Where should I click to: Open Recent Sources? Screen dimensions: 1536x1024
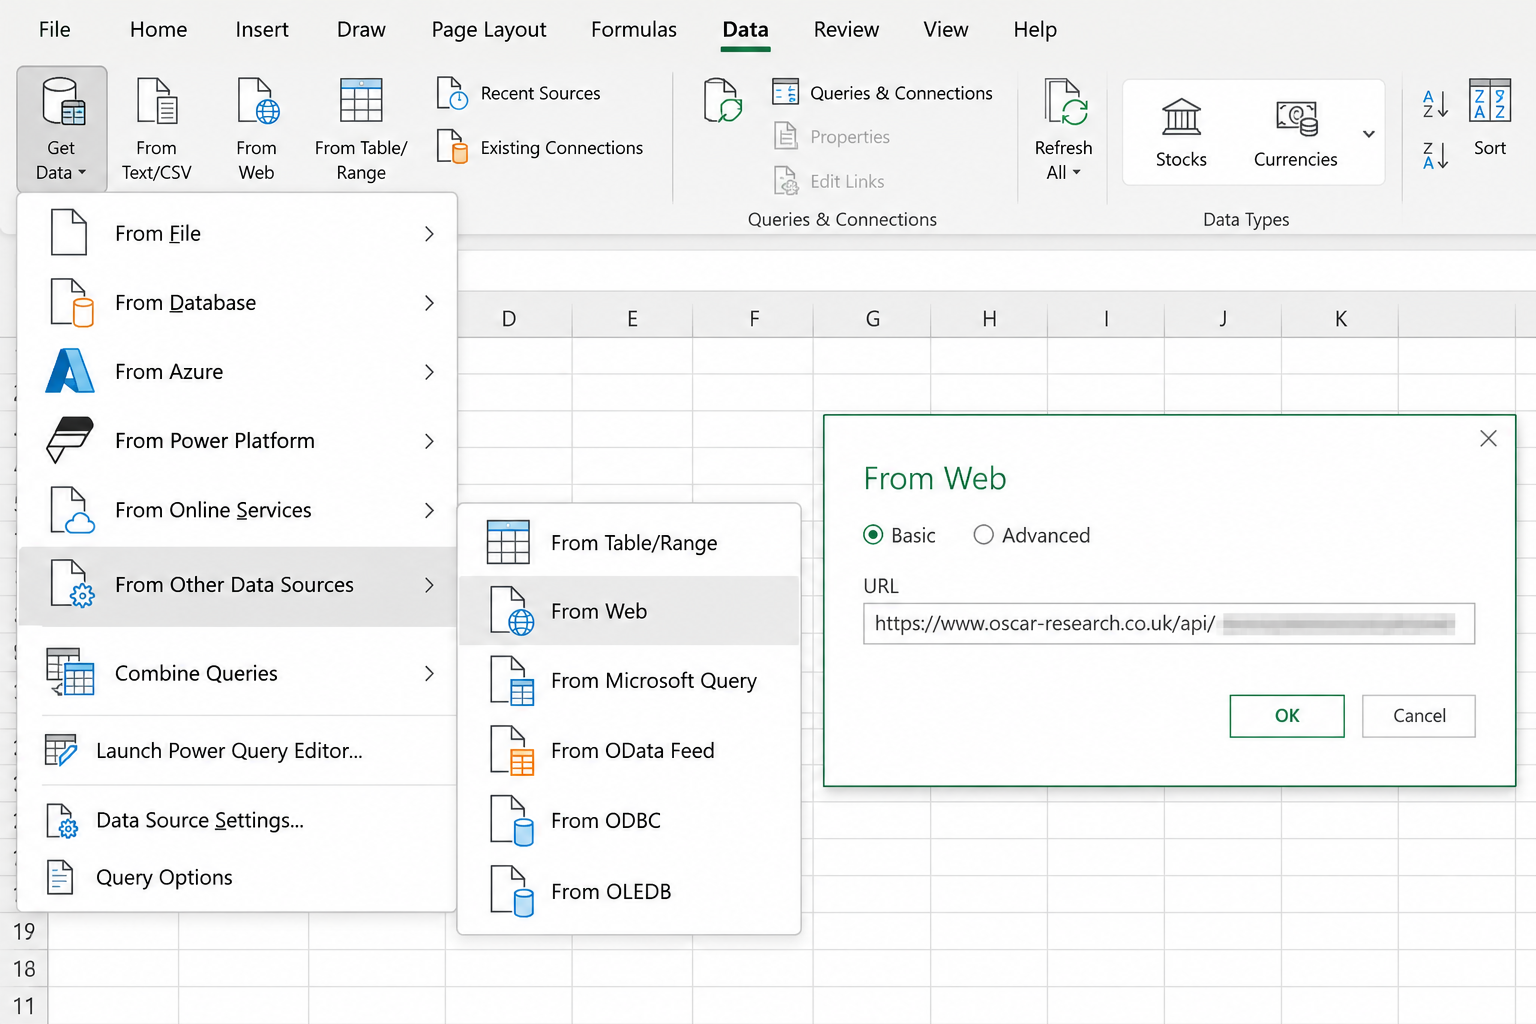pos(519,93)
